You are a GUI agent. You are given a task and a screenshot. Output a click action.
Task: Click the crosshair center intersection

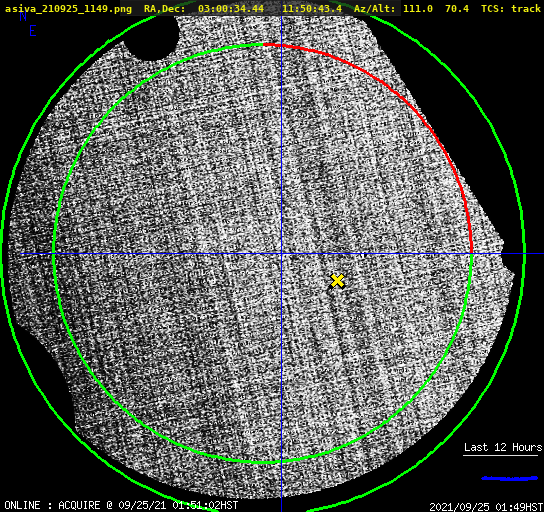(281, 254)
